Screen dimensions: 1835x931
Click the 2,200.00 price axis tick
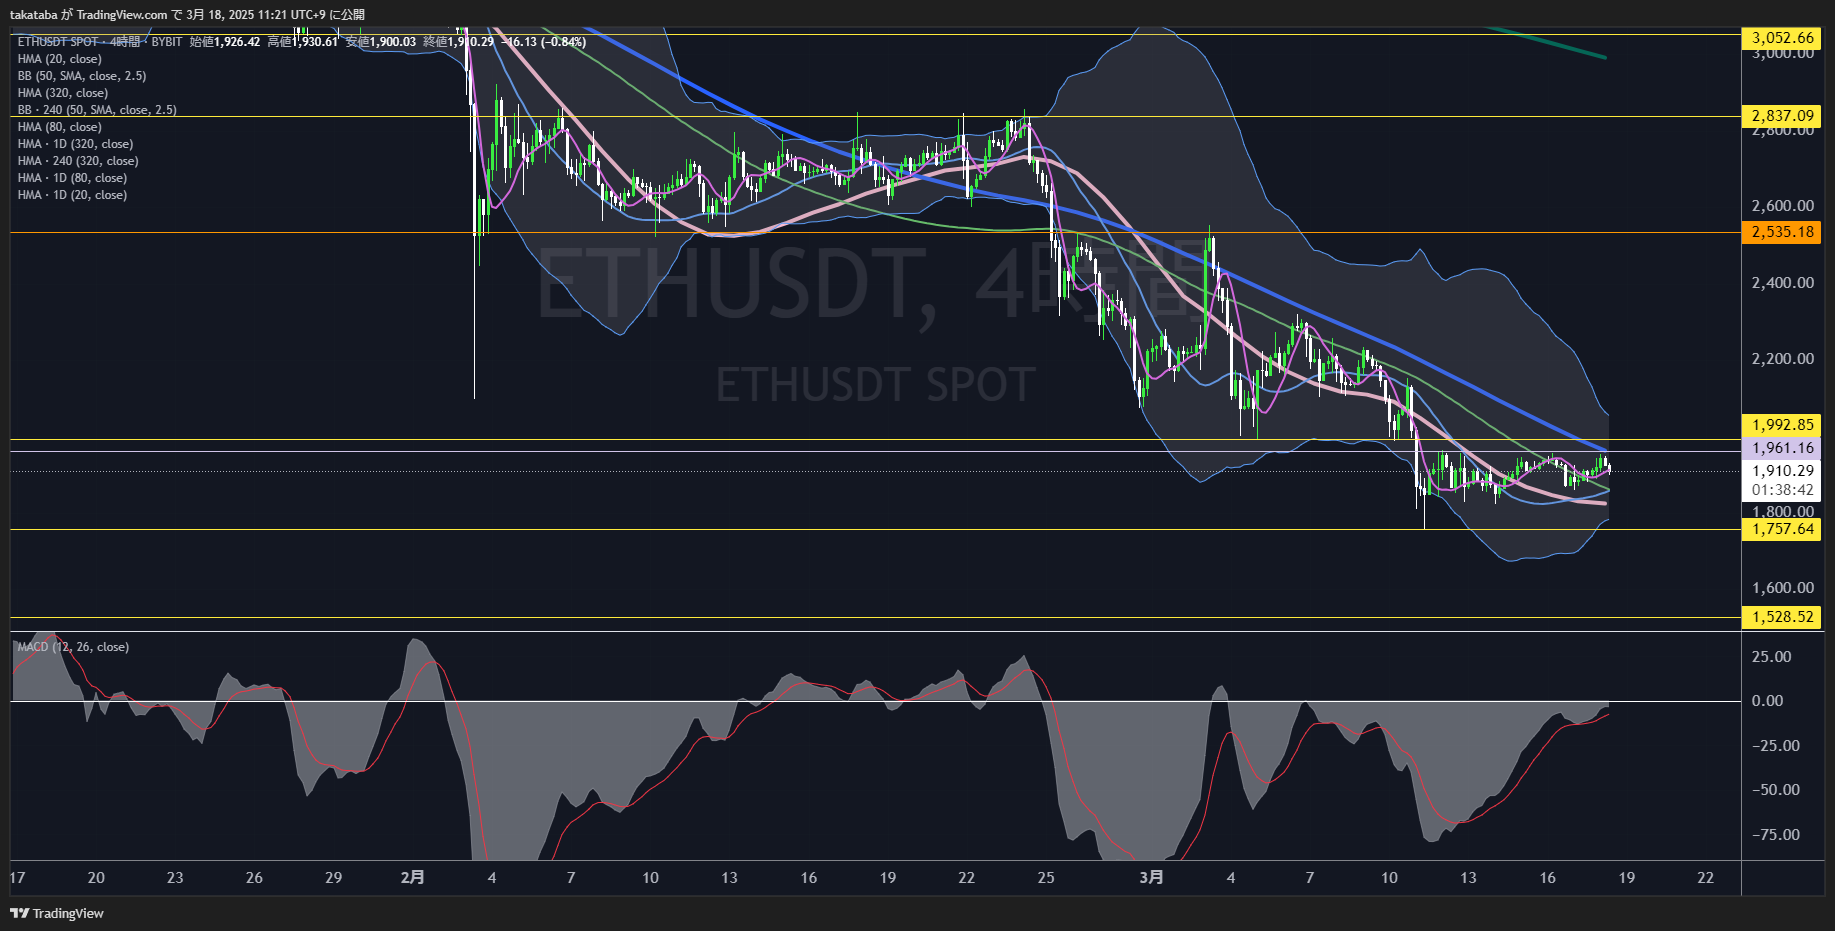click(1782, 359)
